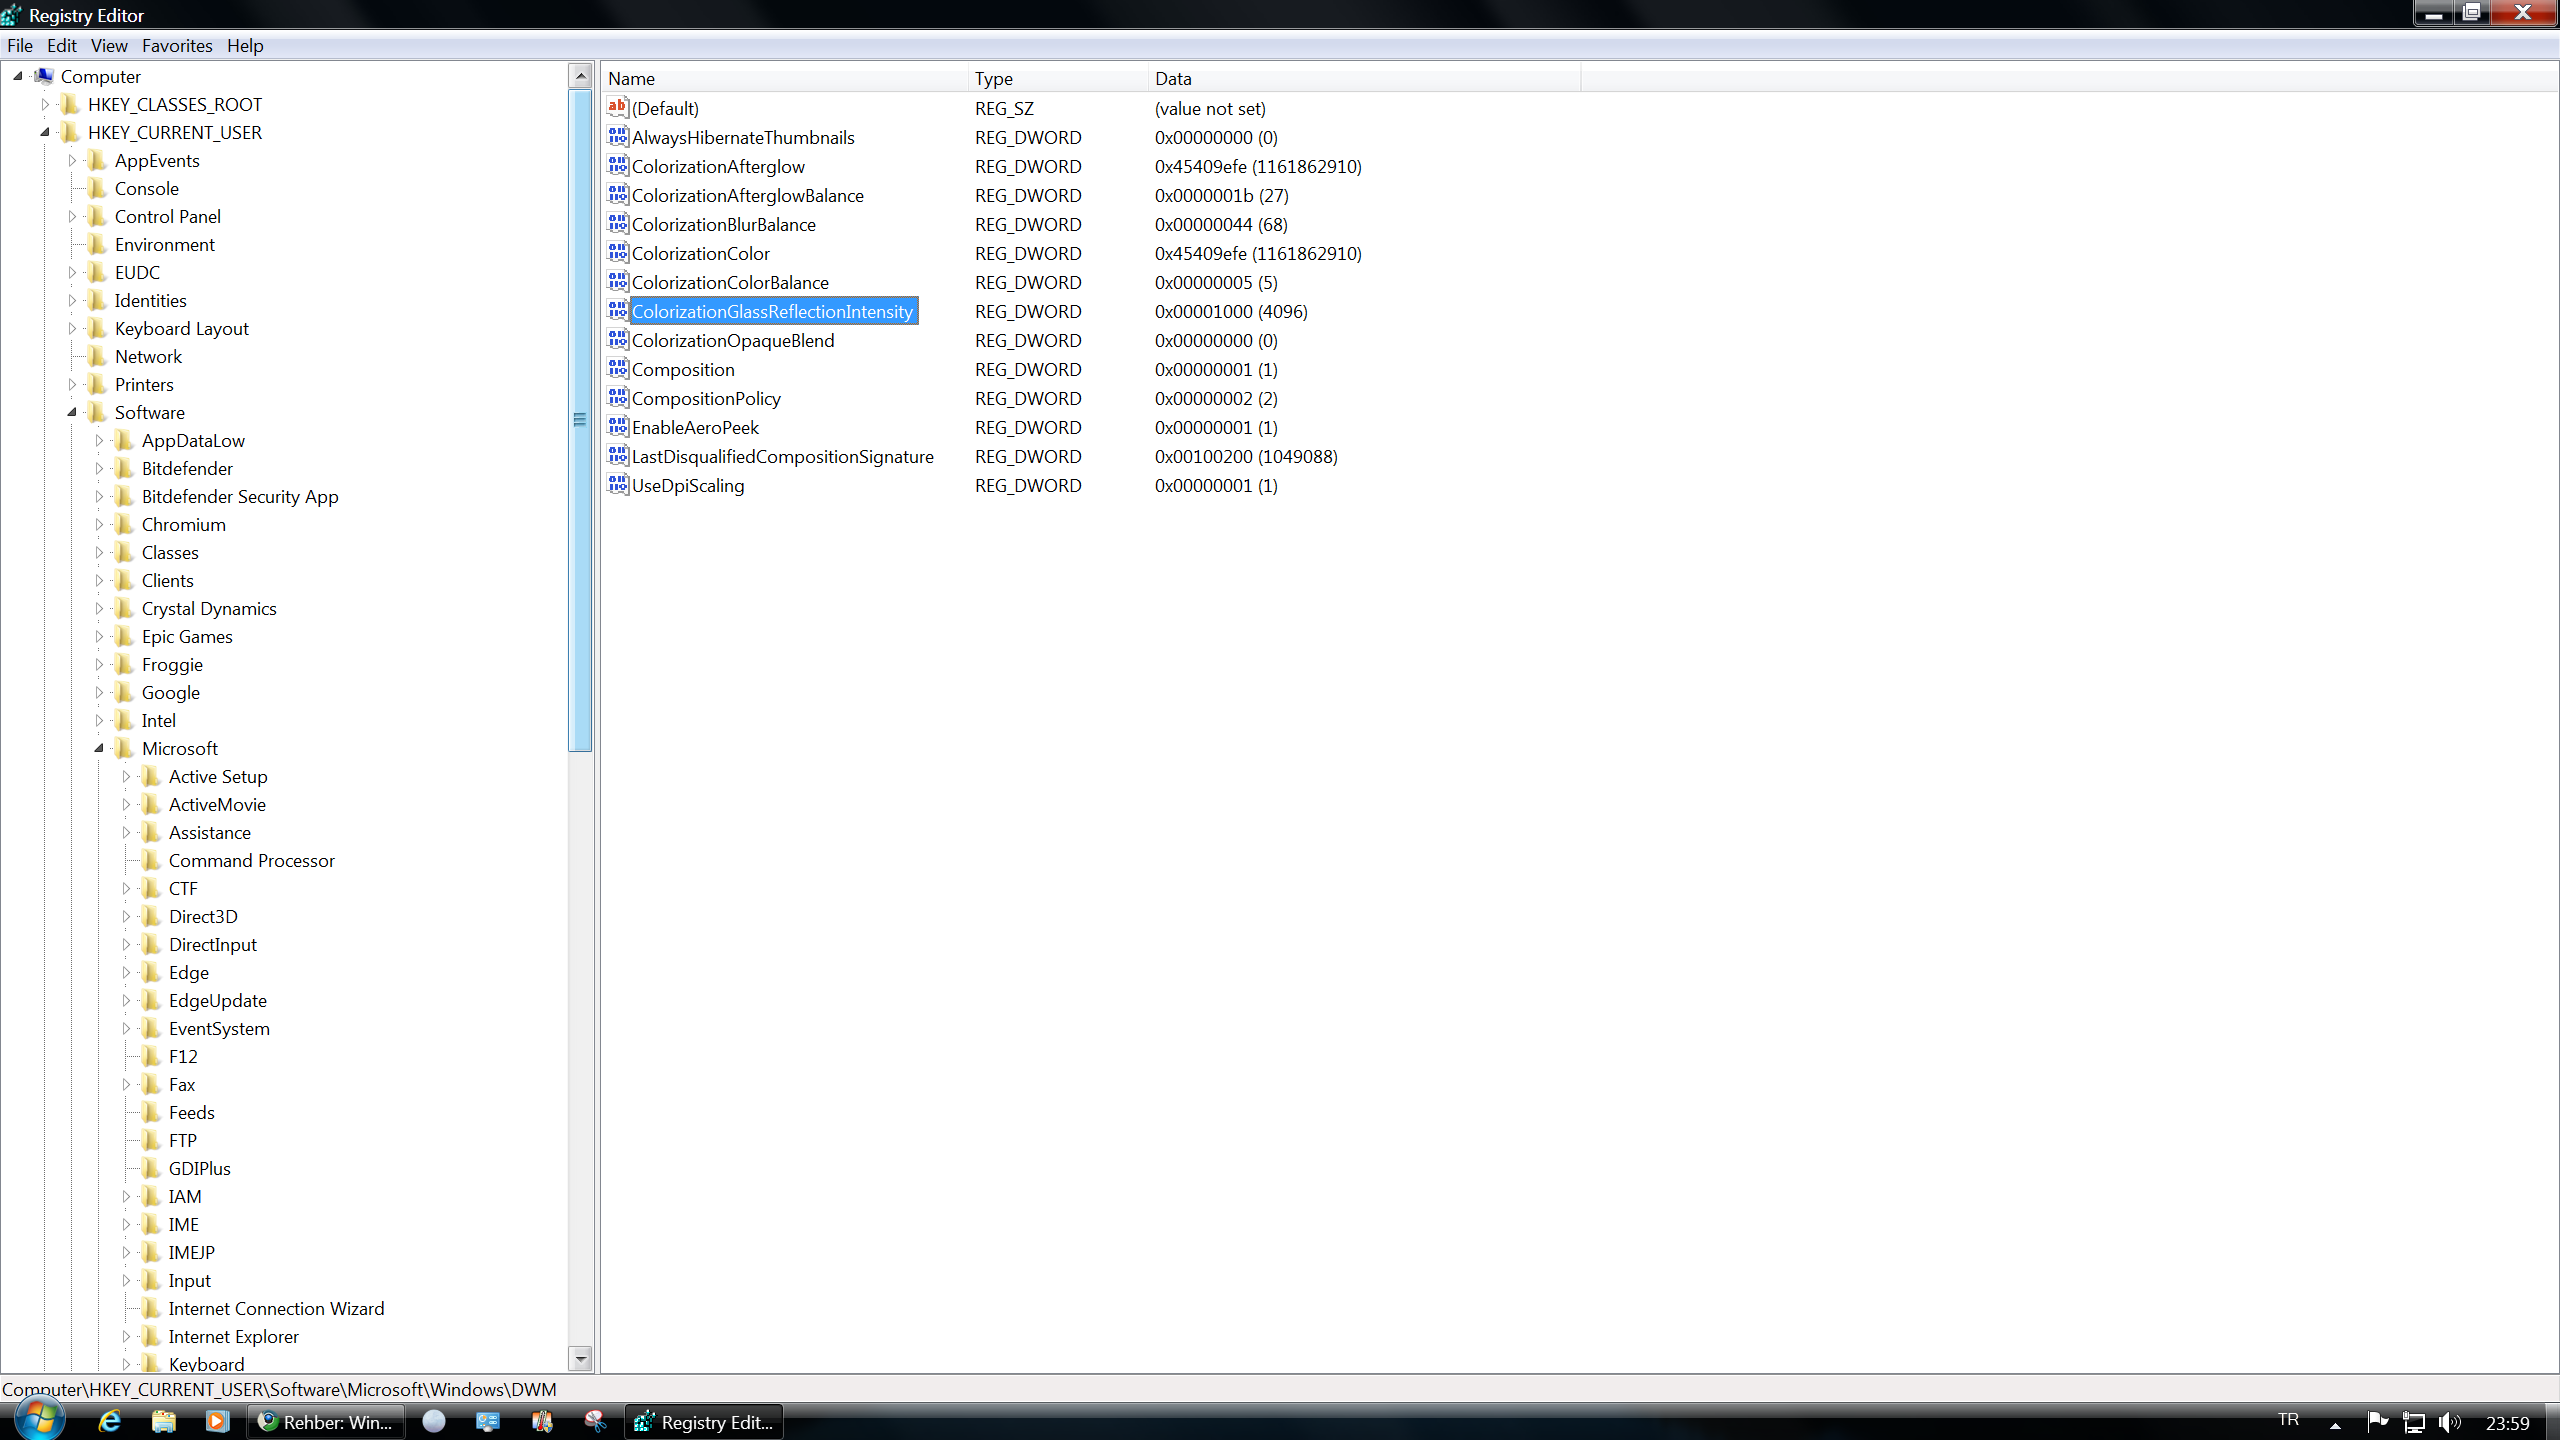Click the string icon beside (Default) value
The width and height of the screenshot is (2560, 1440).
(618, 108)
